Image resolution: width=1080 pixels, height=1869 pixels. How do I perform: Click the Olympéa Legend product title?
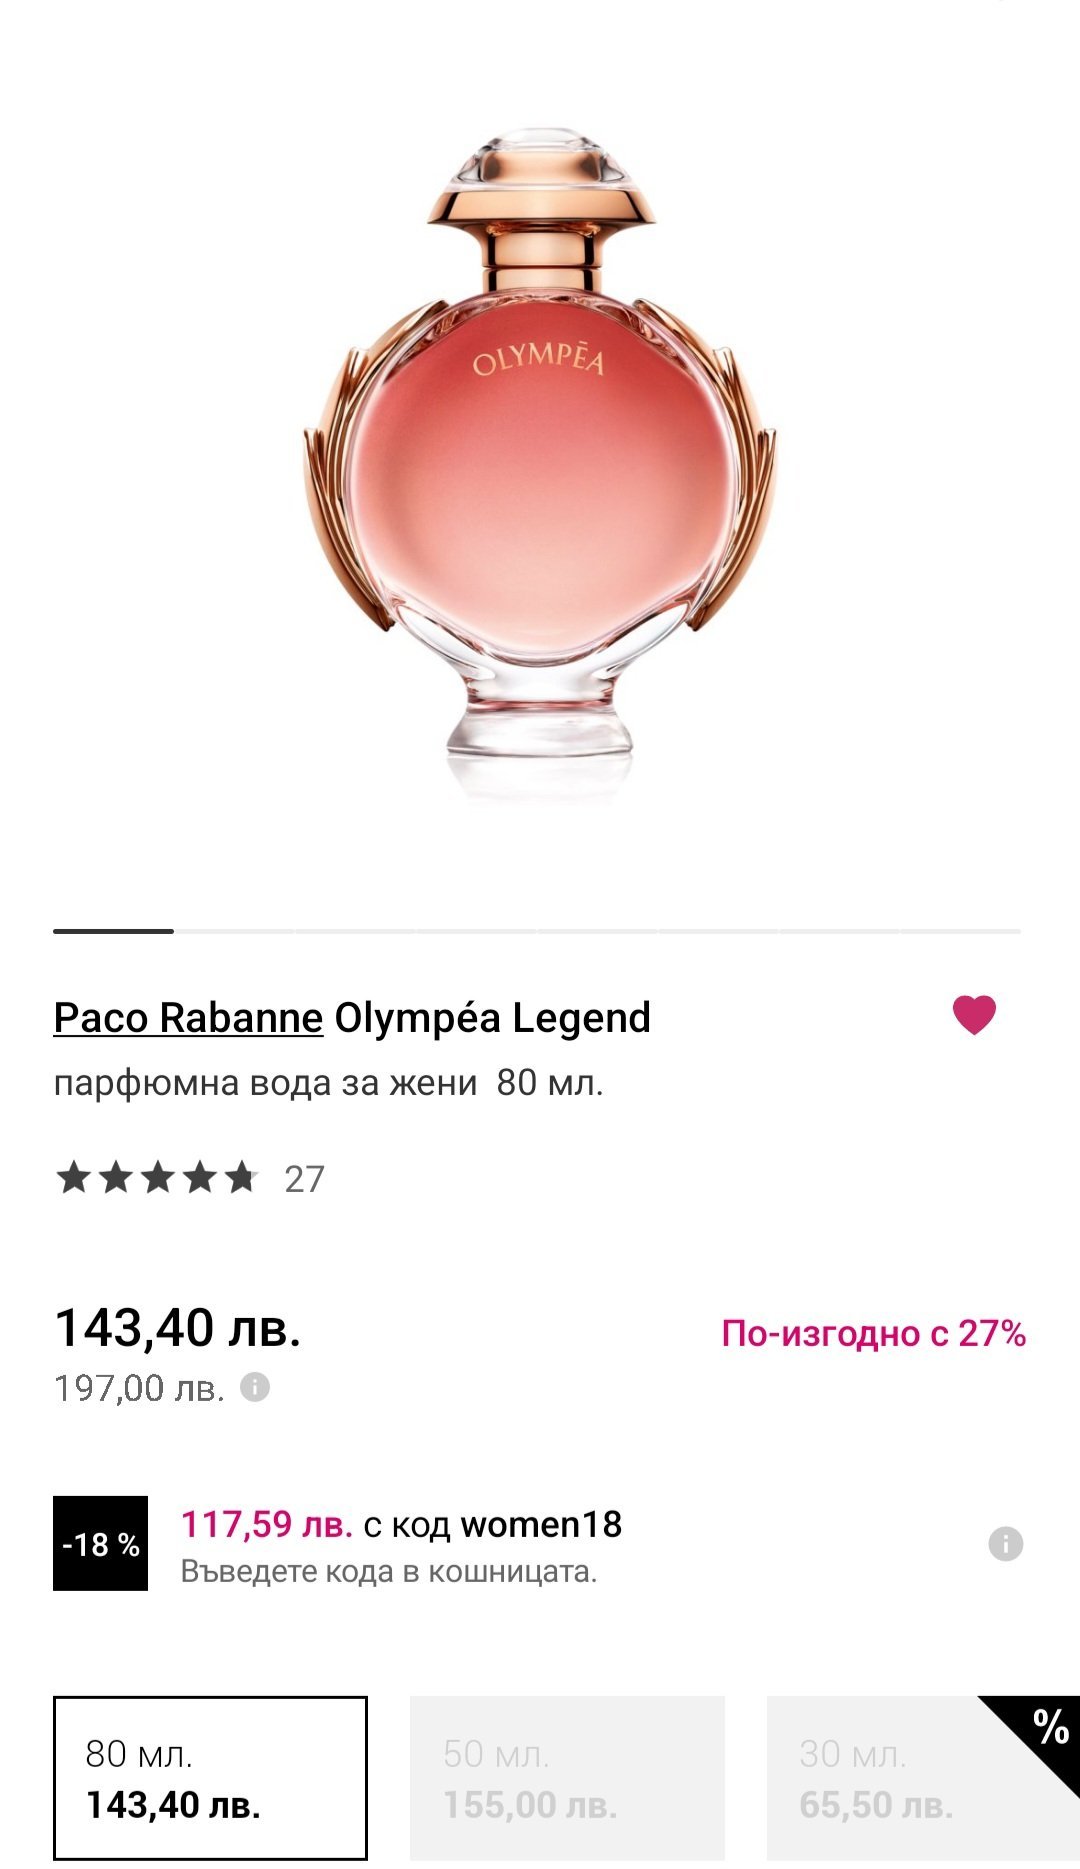tap(492, 1018)
